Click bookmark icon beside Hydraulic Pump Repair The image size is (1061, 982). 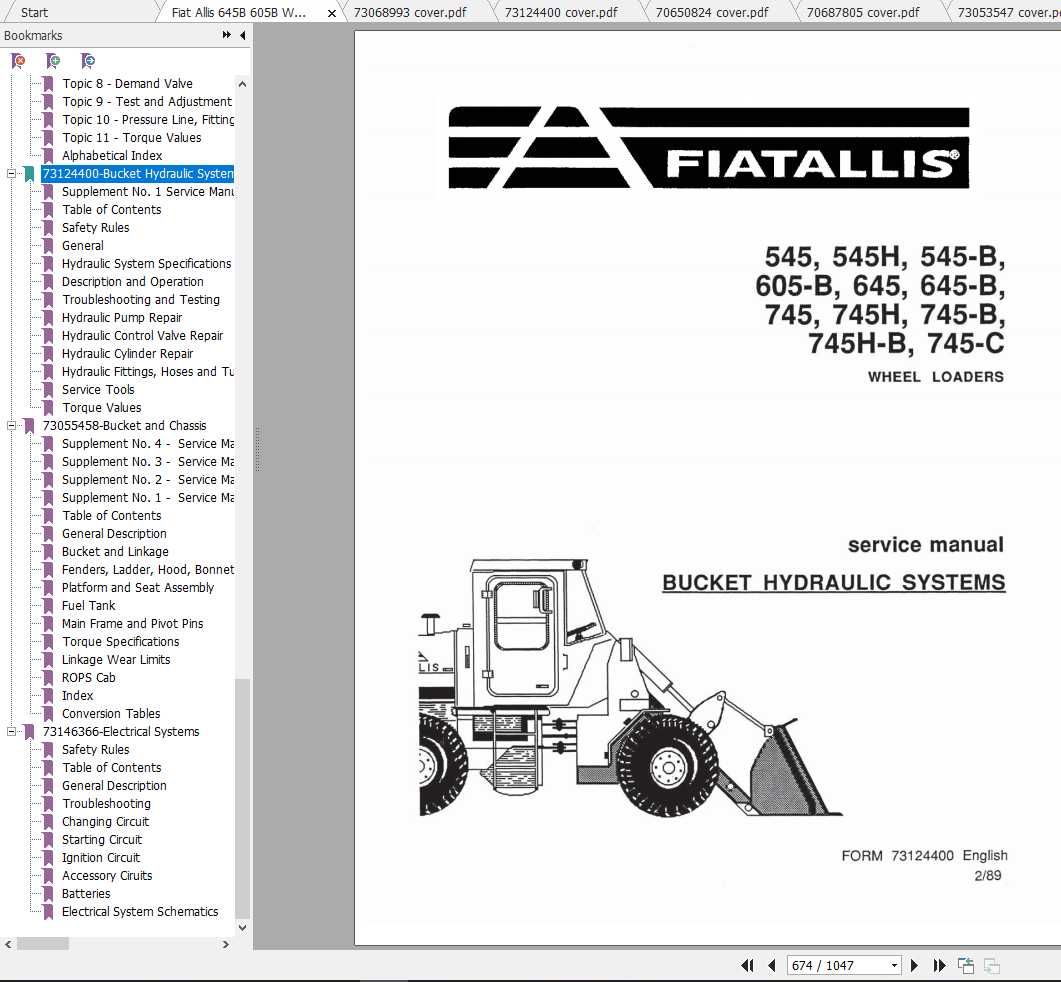(48, 318)
